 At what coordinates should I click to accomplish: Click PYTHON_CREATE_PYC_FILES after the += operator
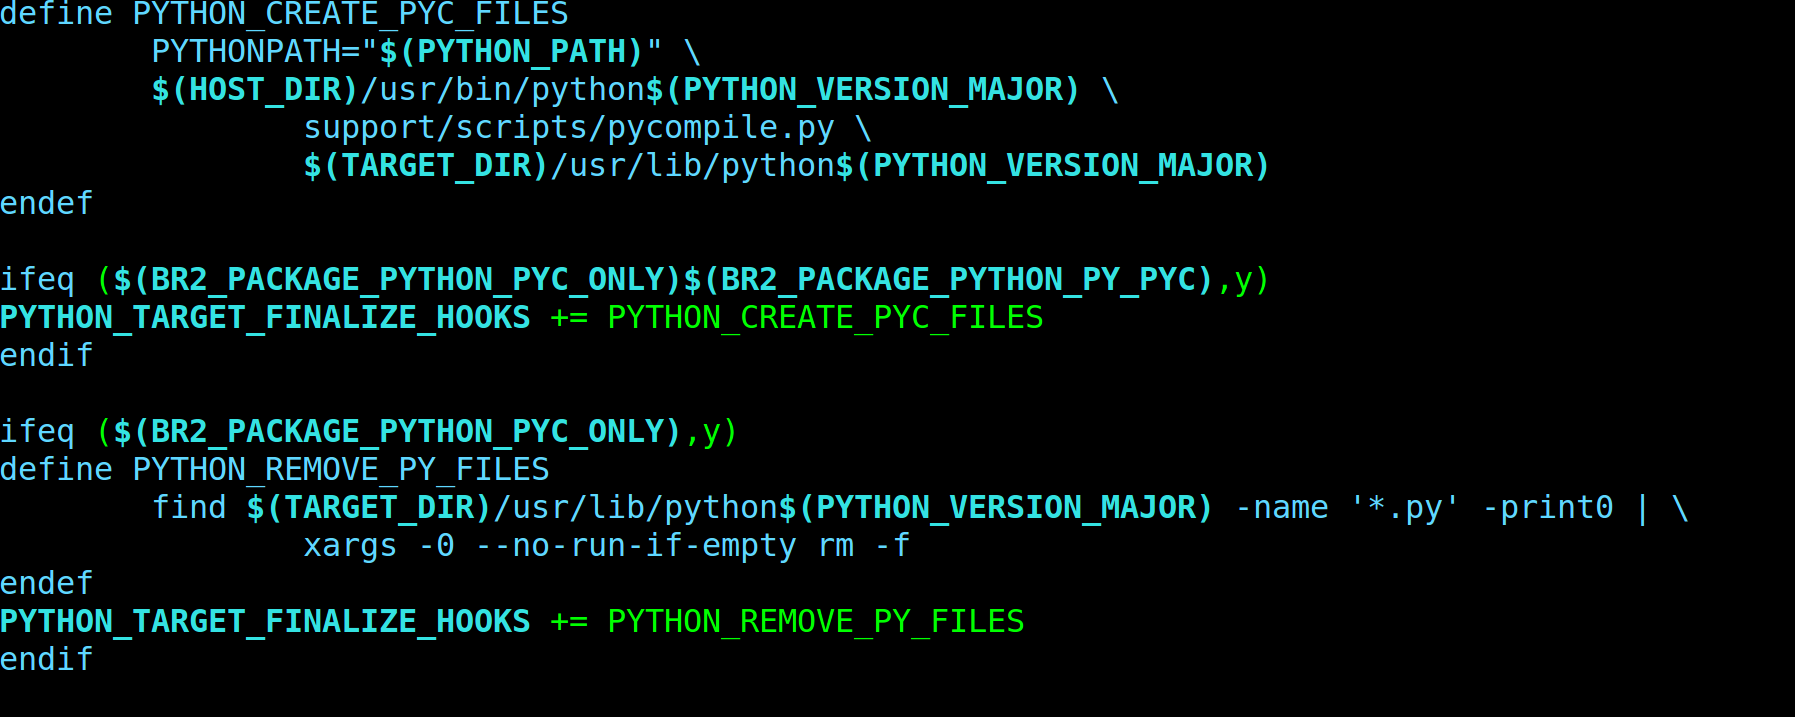[825, 318]
